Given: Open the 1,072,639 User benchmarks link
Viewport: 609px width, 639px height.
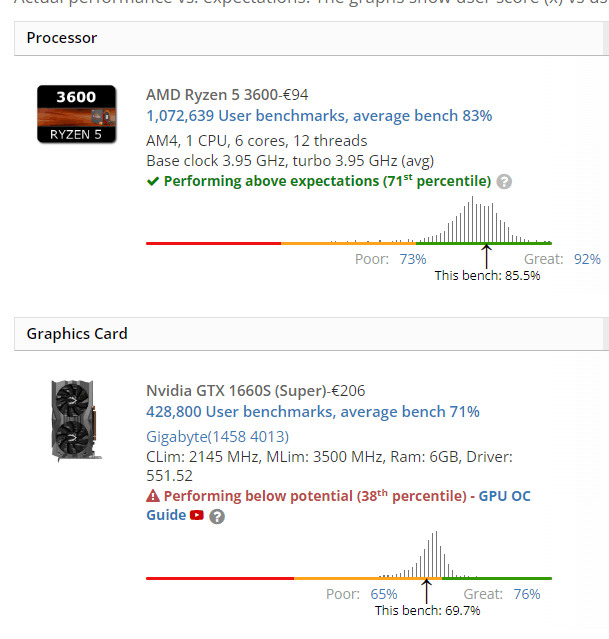Looking at the screenshot, I should click(319, 116).
